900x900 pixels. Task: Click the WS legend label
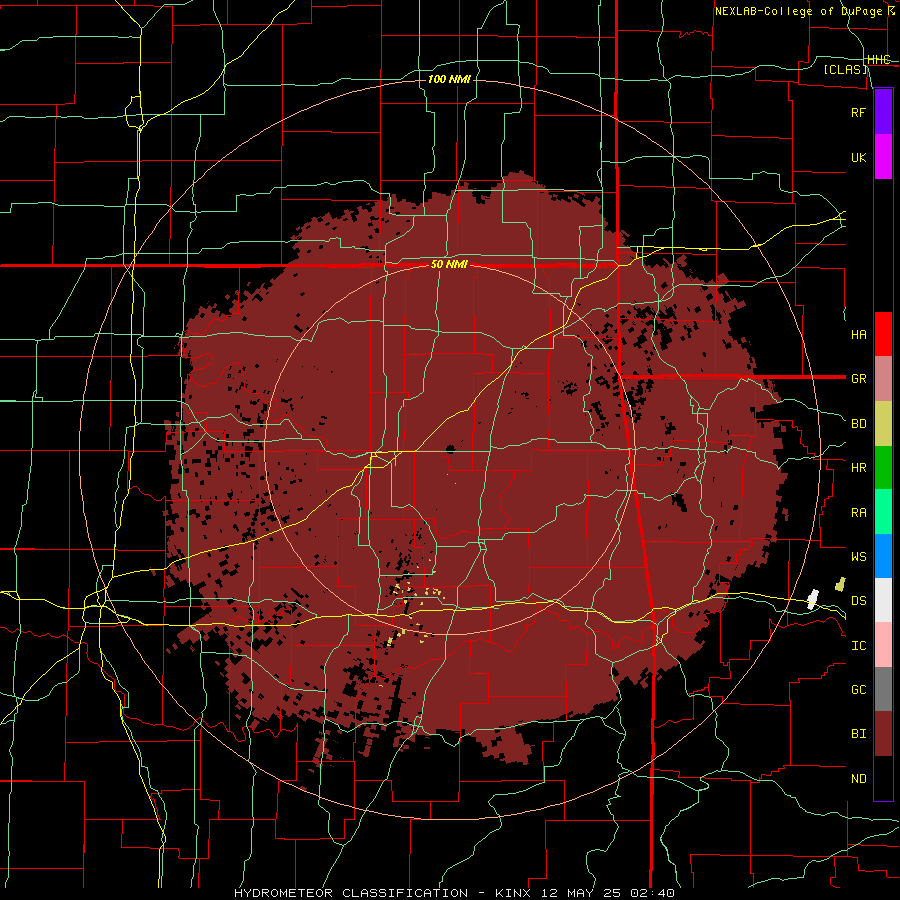pos(858,557)
